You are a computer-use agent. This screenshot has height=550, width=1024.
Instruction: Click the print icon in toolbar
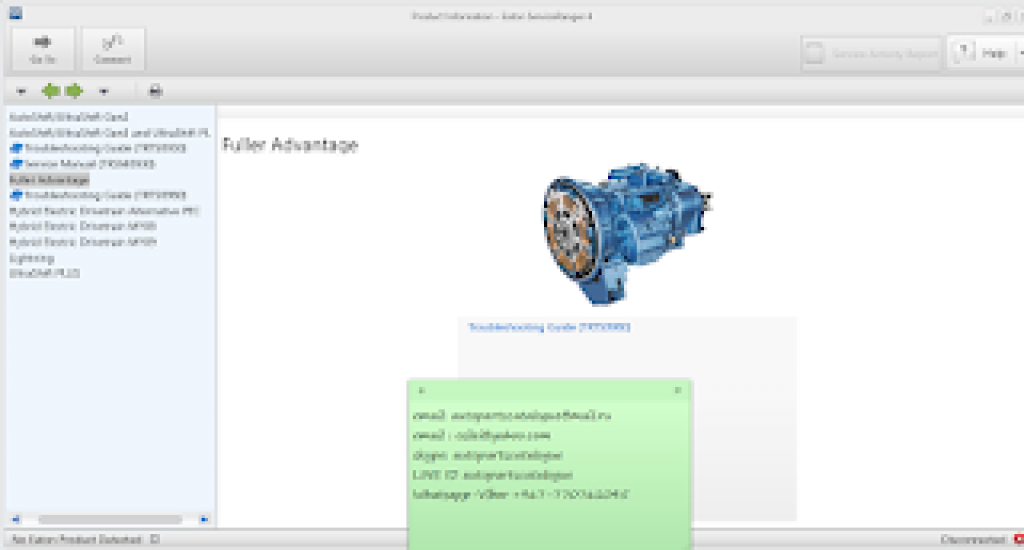tap(155, 91)
